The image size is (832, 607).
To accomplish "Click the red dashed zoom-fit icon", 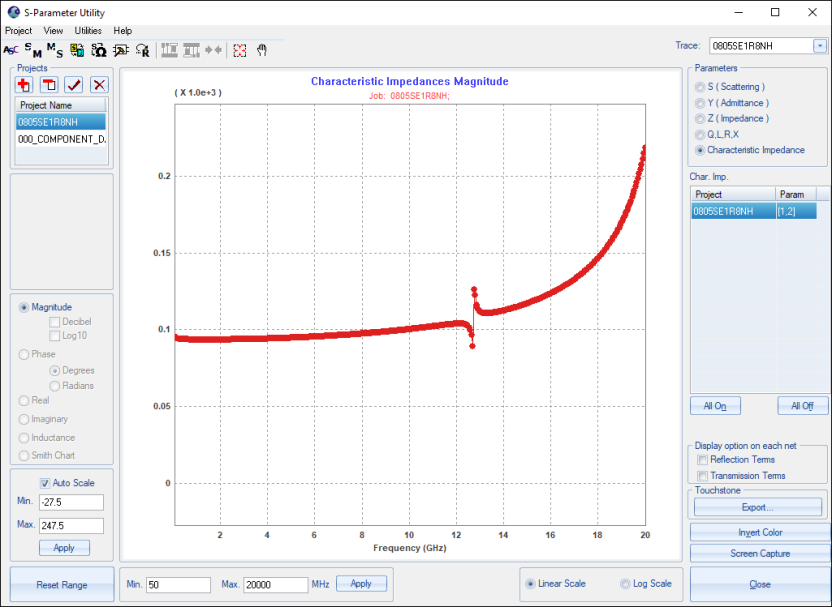I will (x=239, y=50).
